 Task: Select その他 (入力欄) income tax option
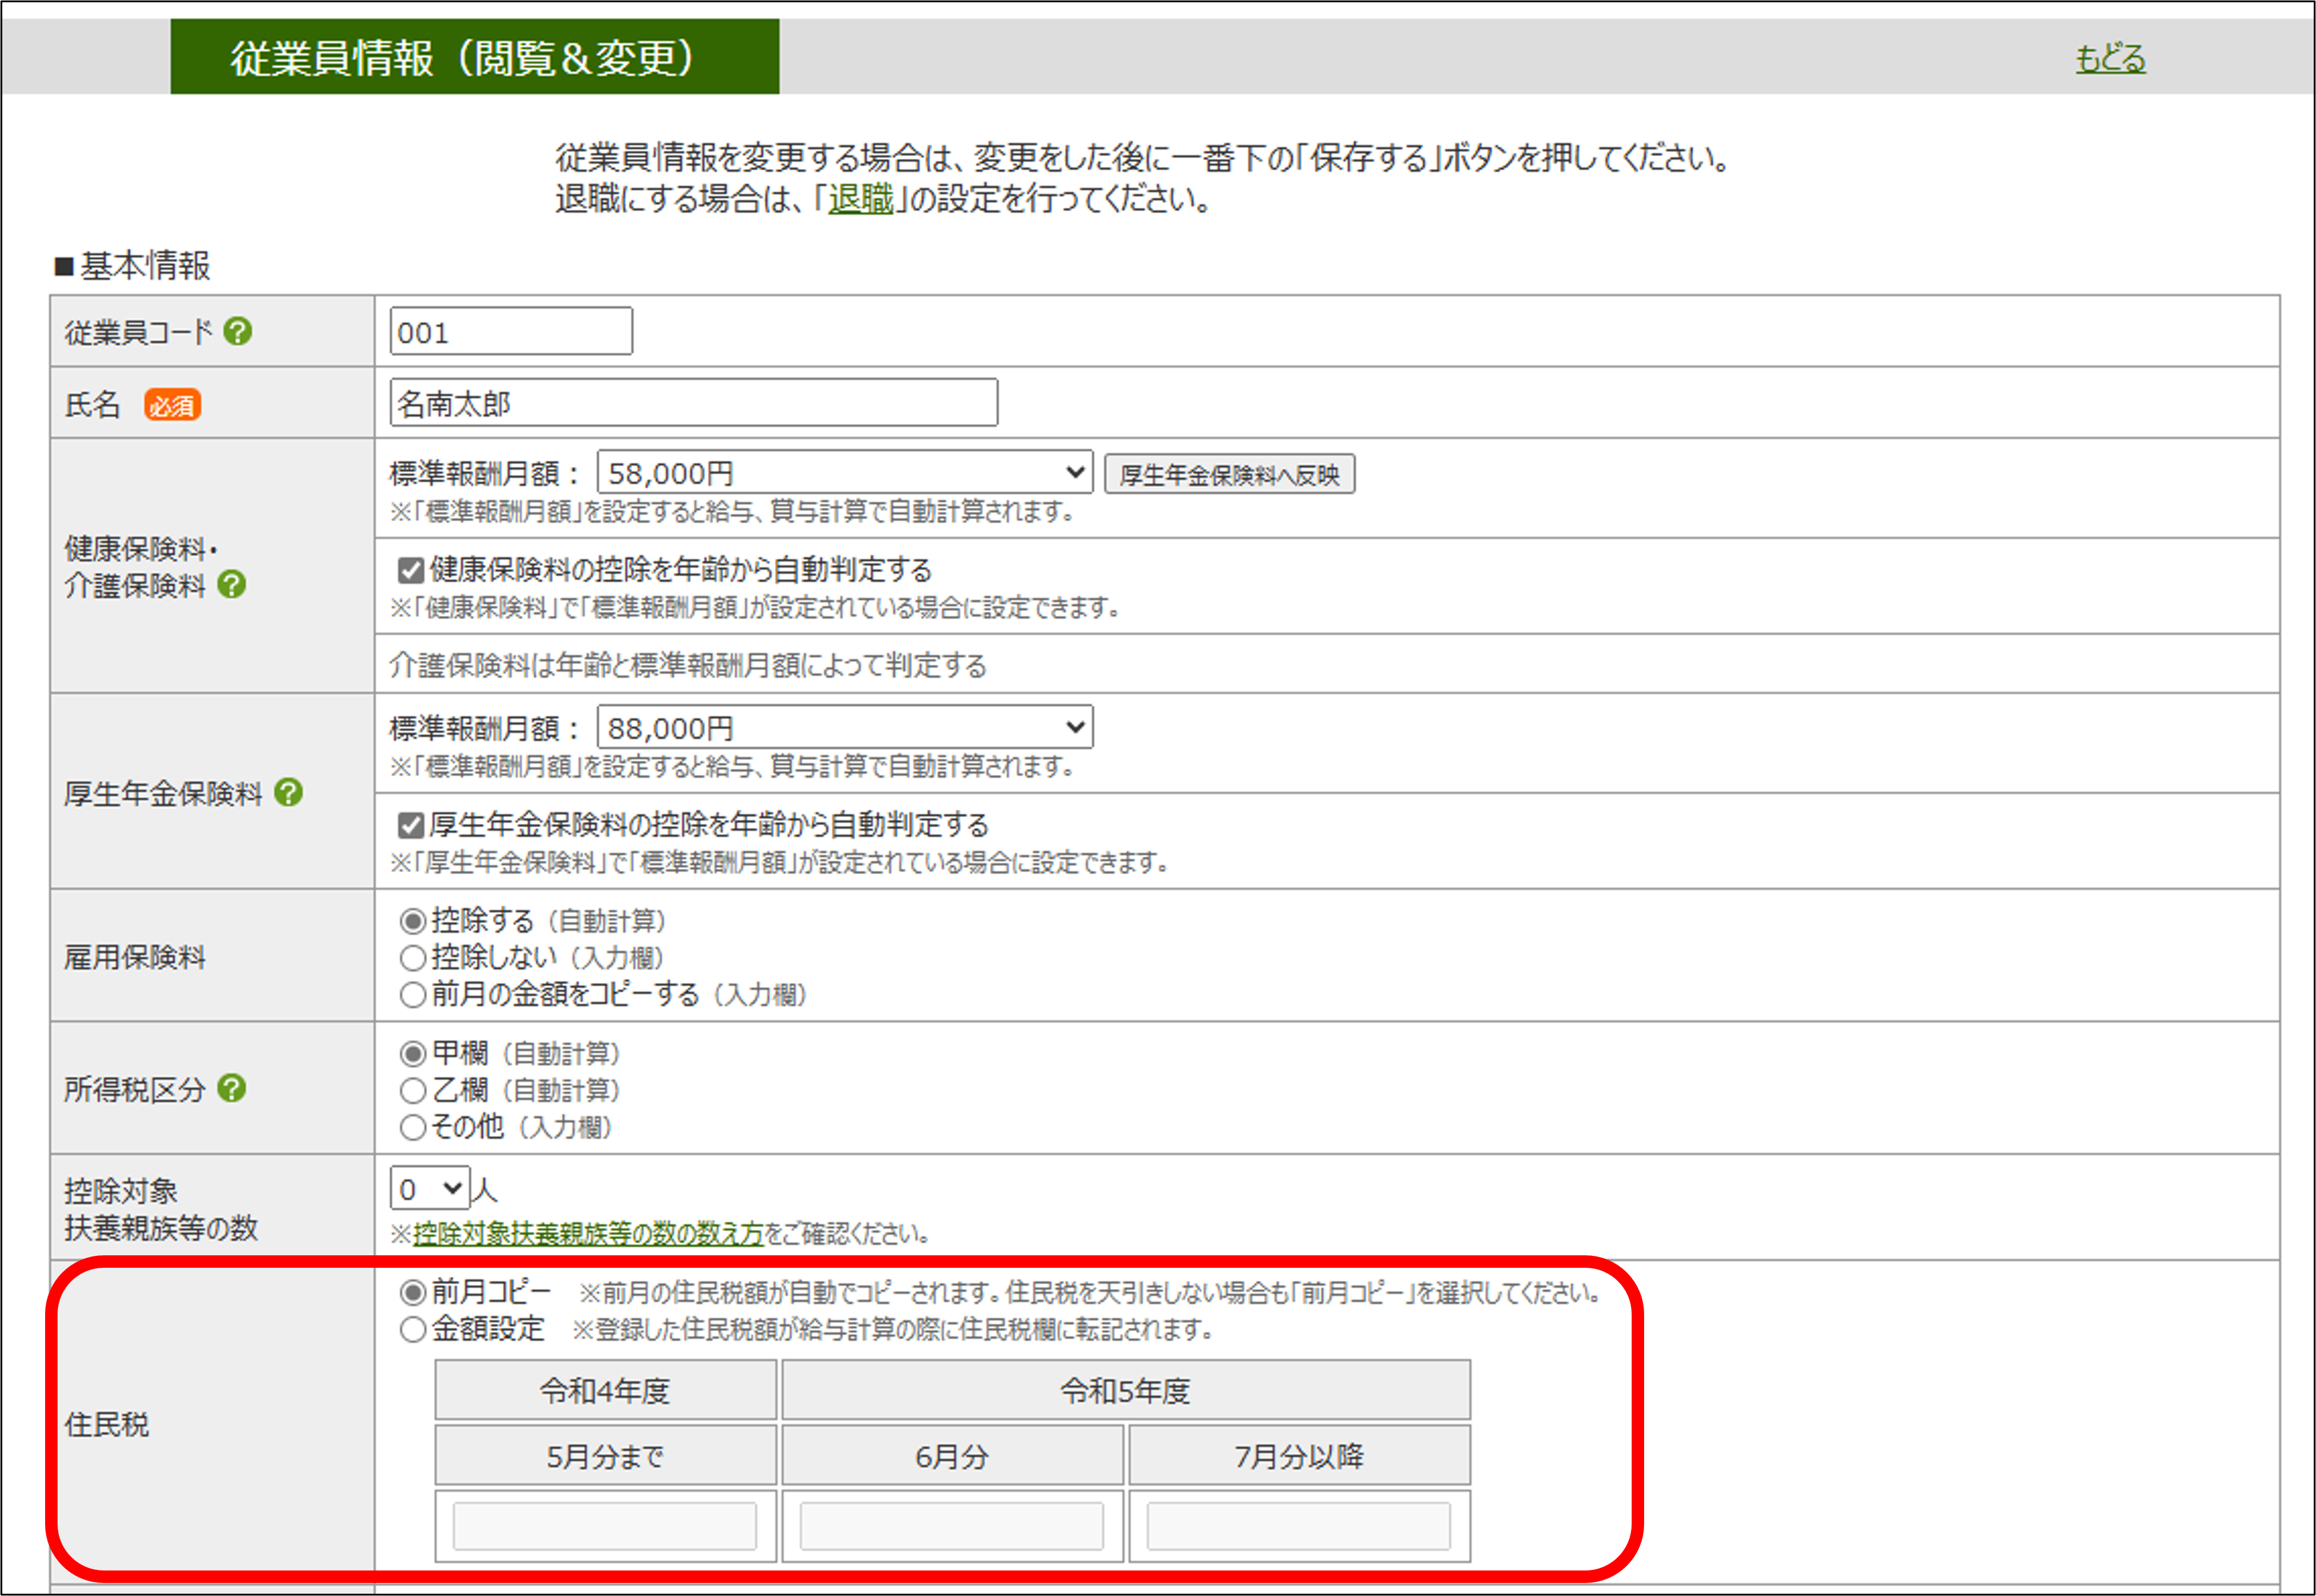[412, 1127]
